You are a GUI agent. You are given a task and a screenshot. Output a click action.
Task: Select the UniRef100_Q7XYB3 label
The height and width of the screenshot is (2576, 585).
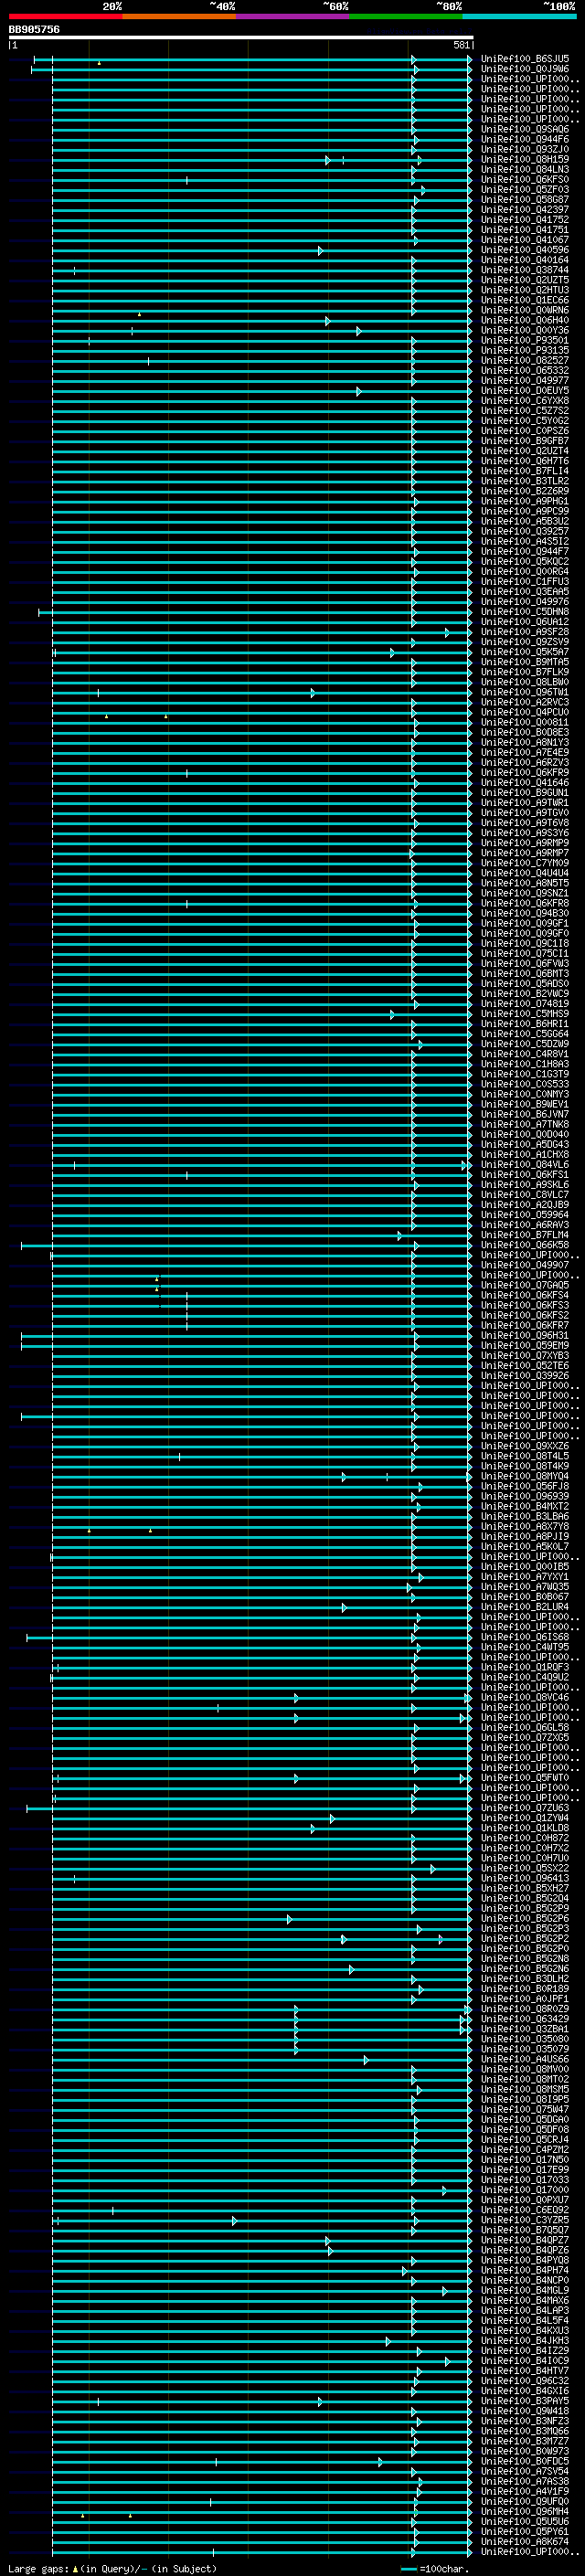[x=525, y=1355]
